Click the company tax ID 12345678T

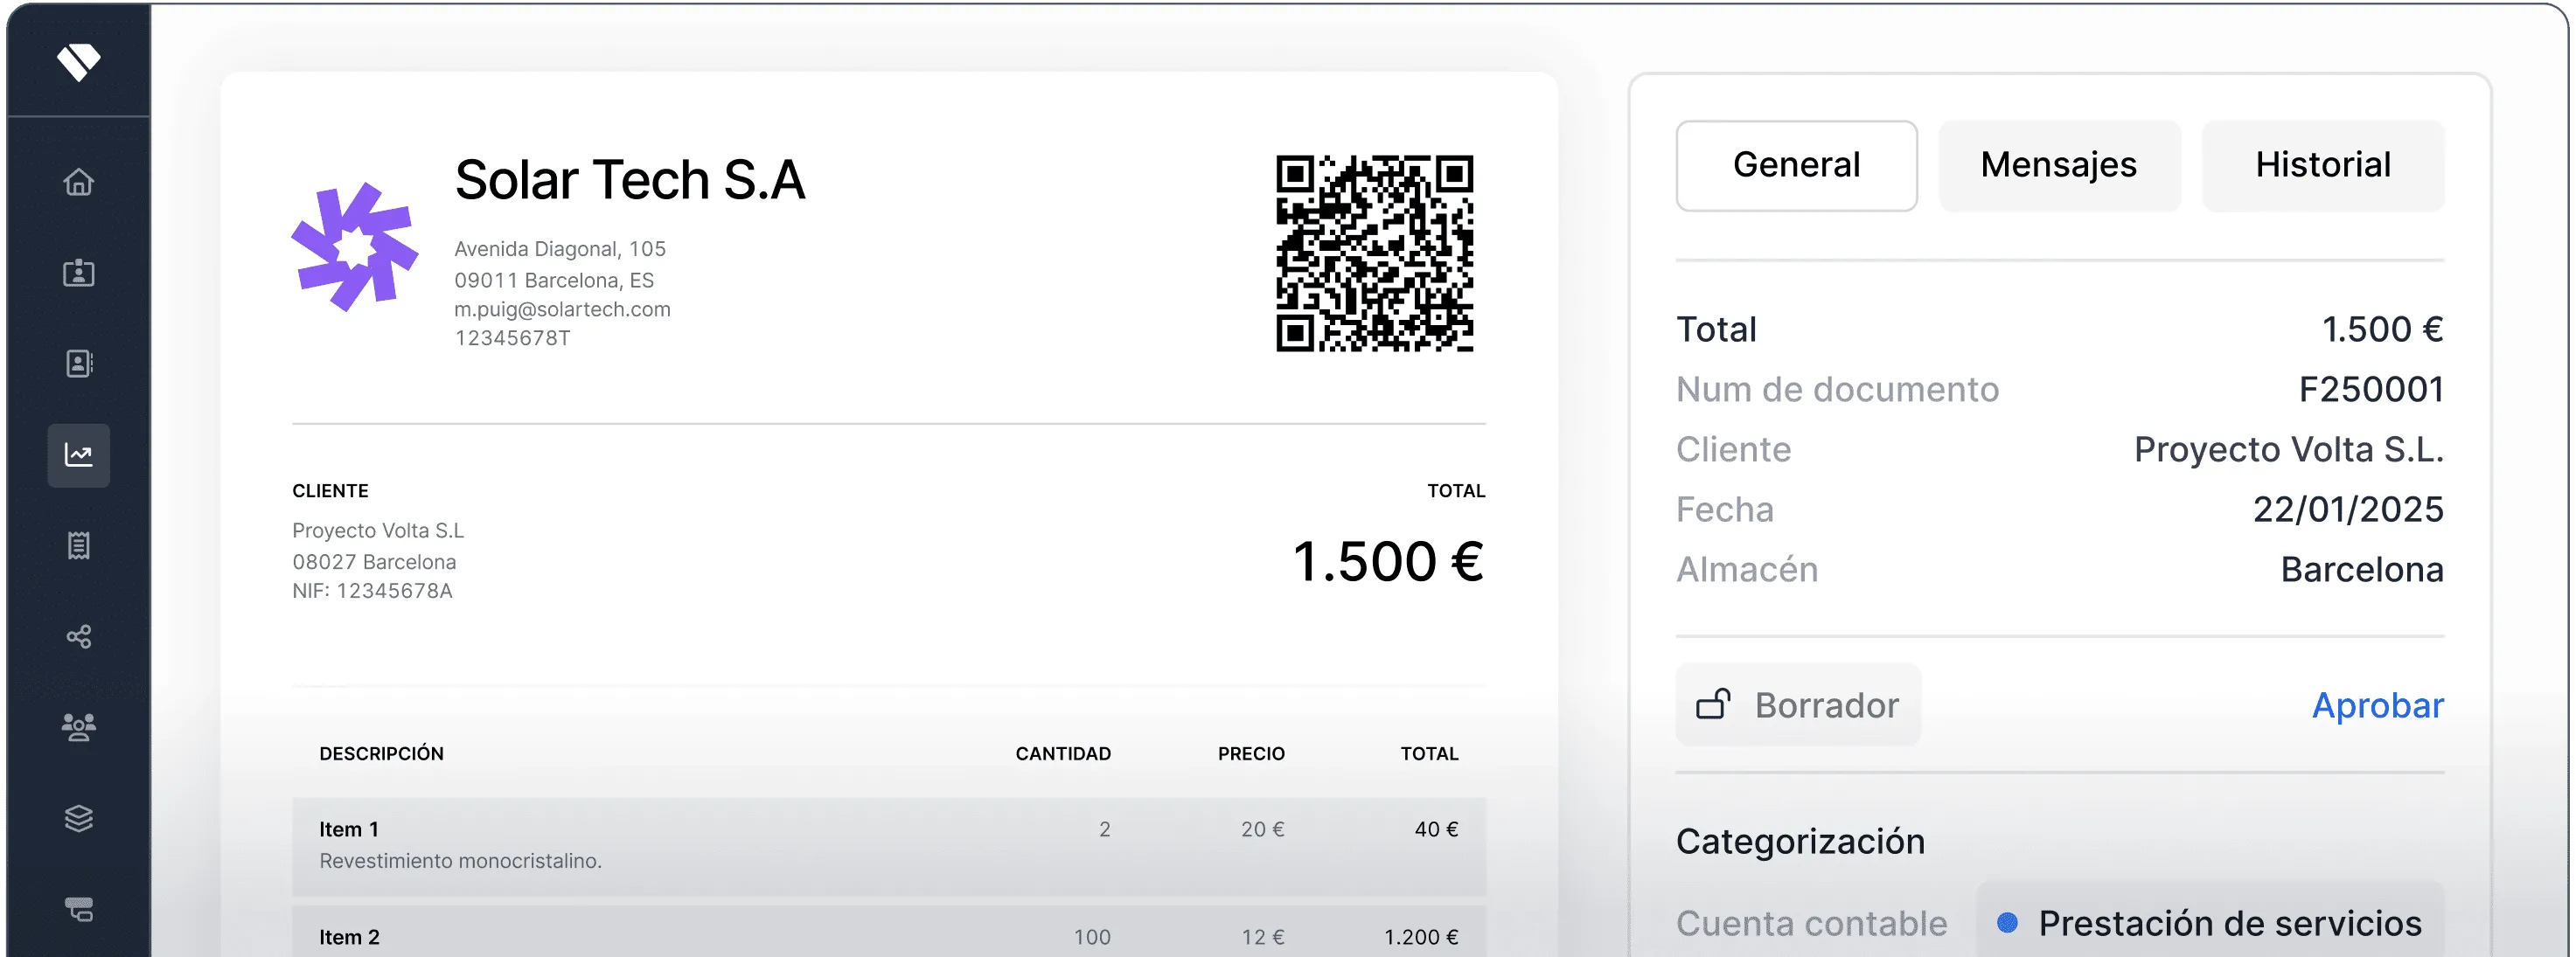click(x=513, y=338)
